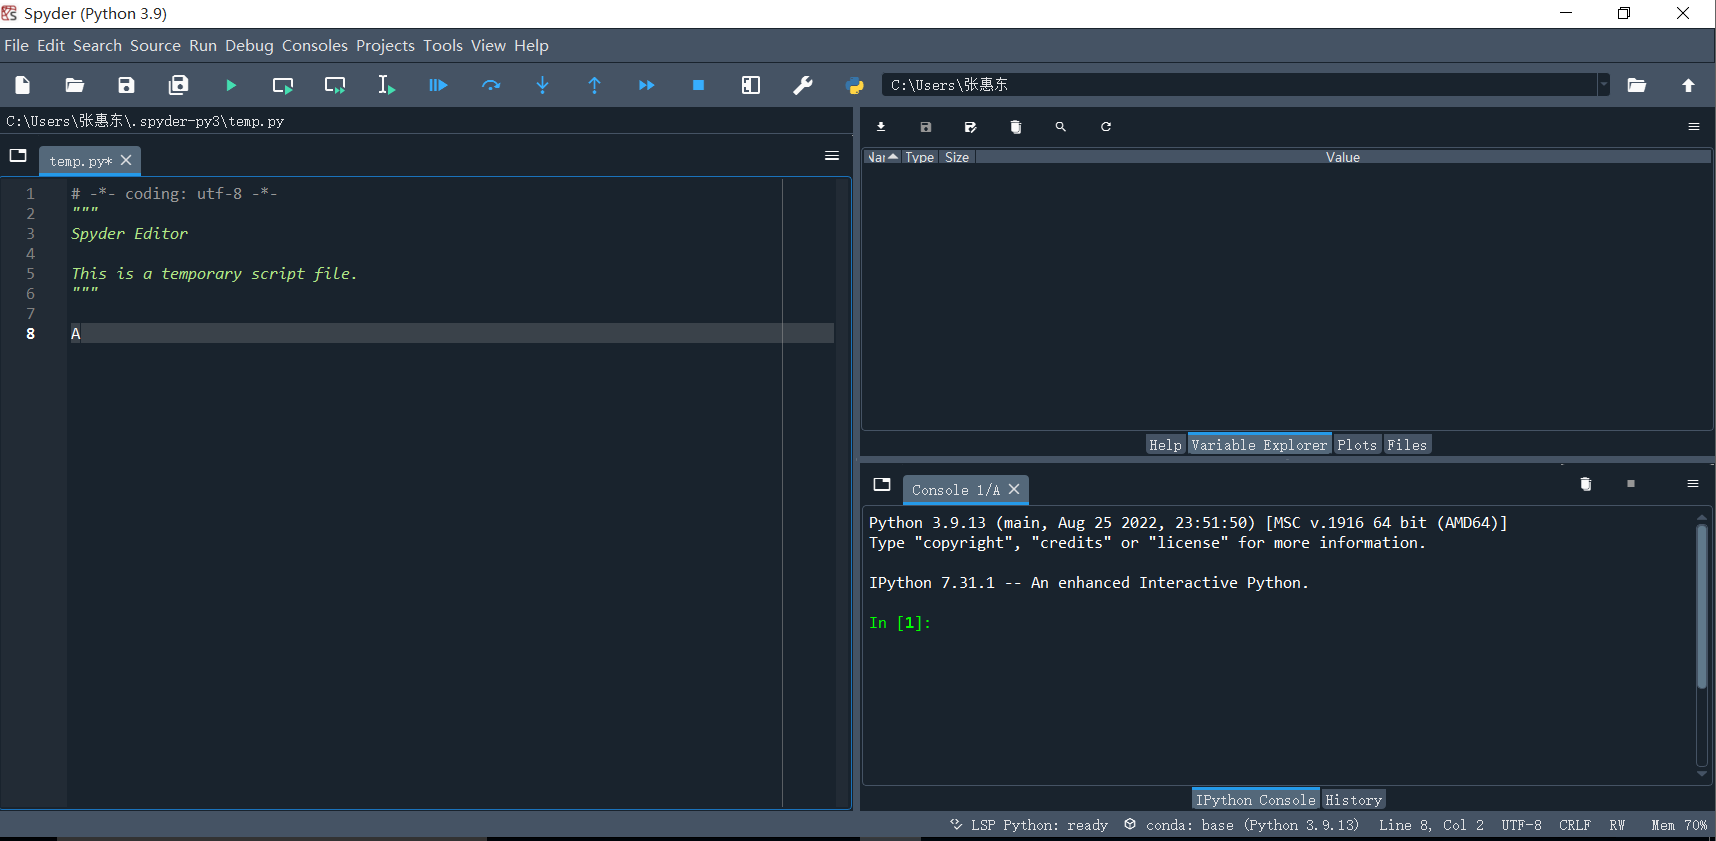Open the editor Browse tabs button
The height and width of the screenshot is (841, 1716).
18,155
